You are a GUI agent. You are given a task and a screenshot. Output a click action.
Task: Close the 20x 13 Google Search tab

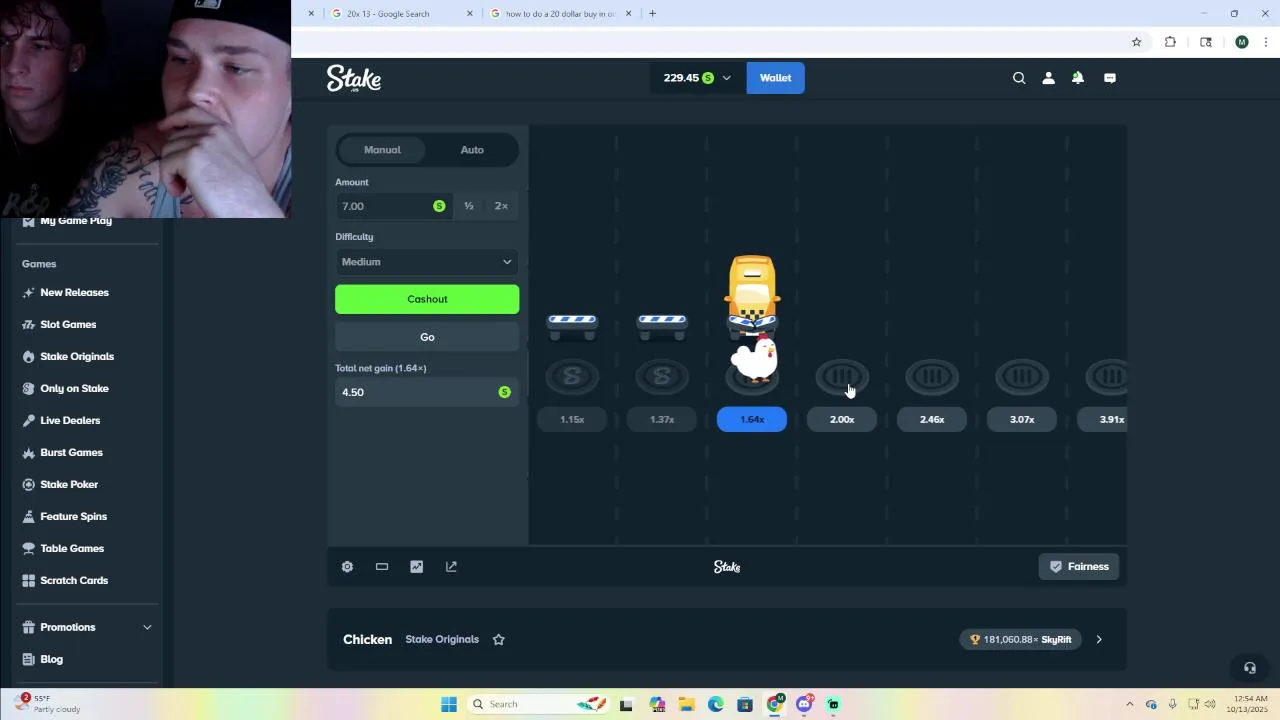(470, 14)
